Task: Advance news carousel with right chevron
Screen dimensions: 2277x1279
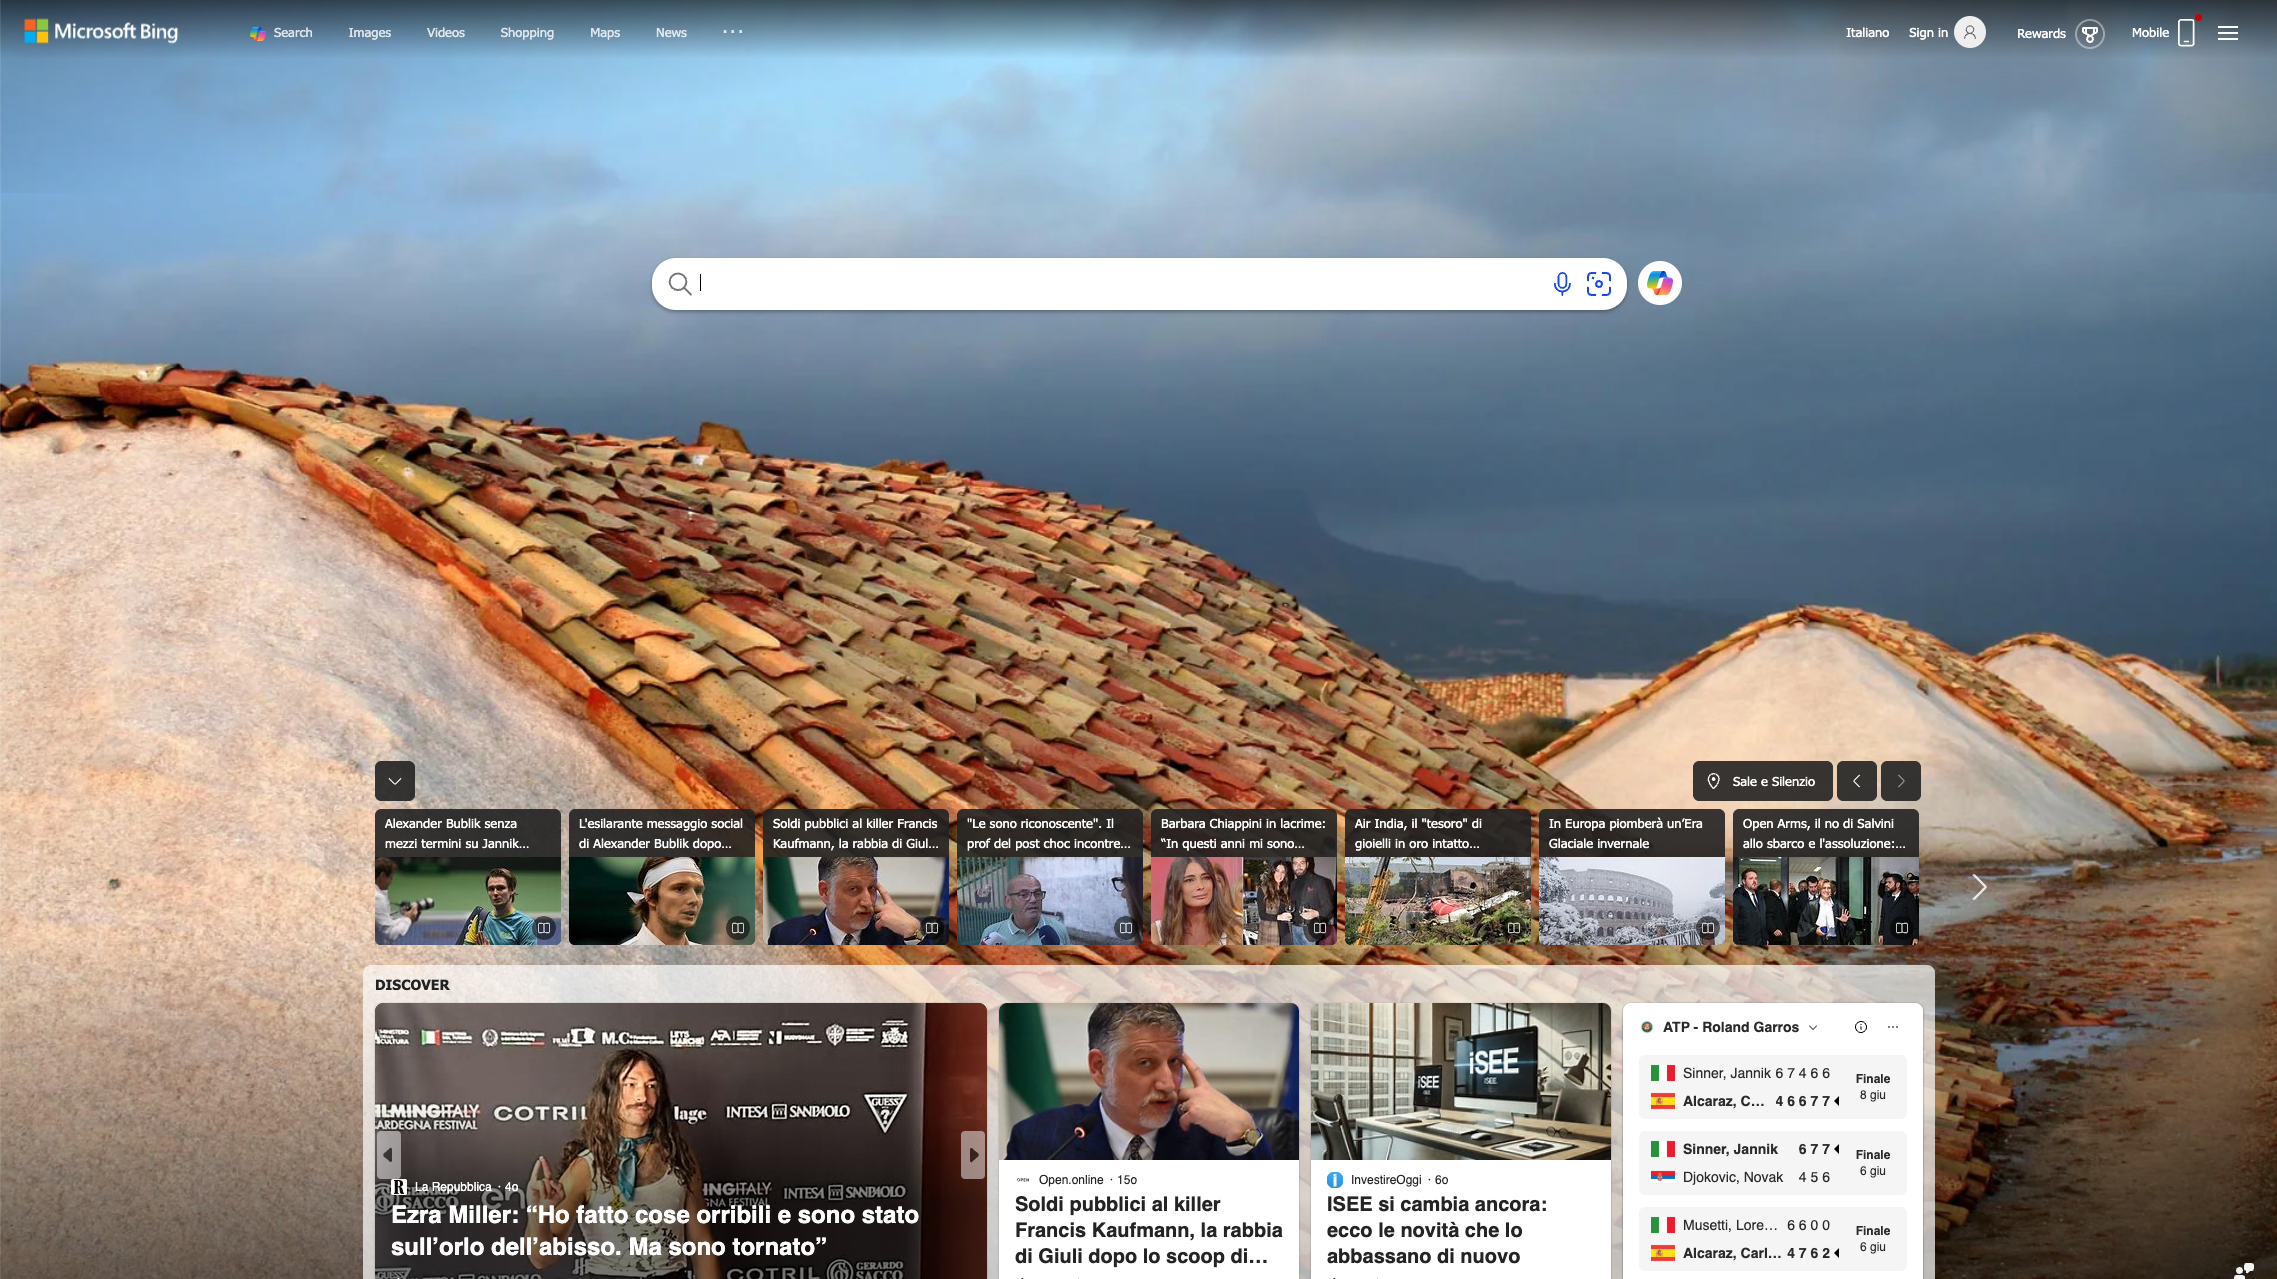Action: (x=1978, y=887)
